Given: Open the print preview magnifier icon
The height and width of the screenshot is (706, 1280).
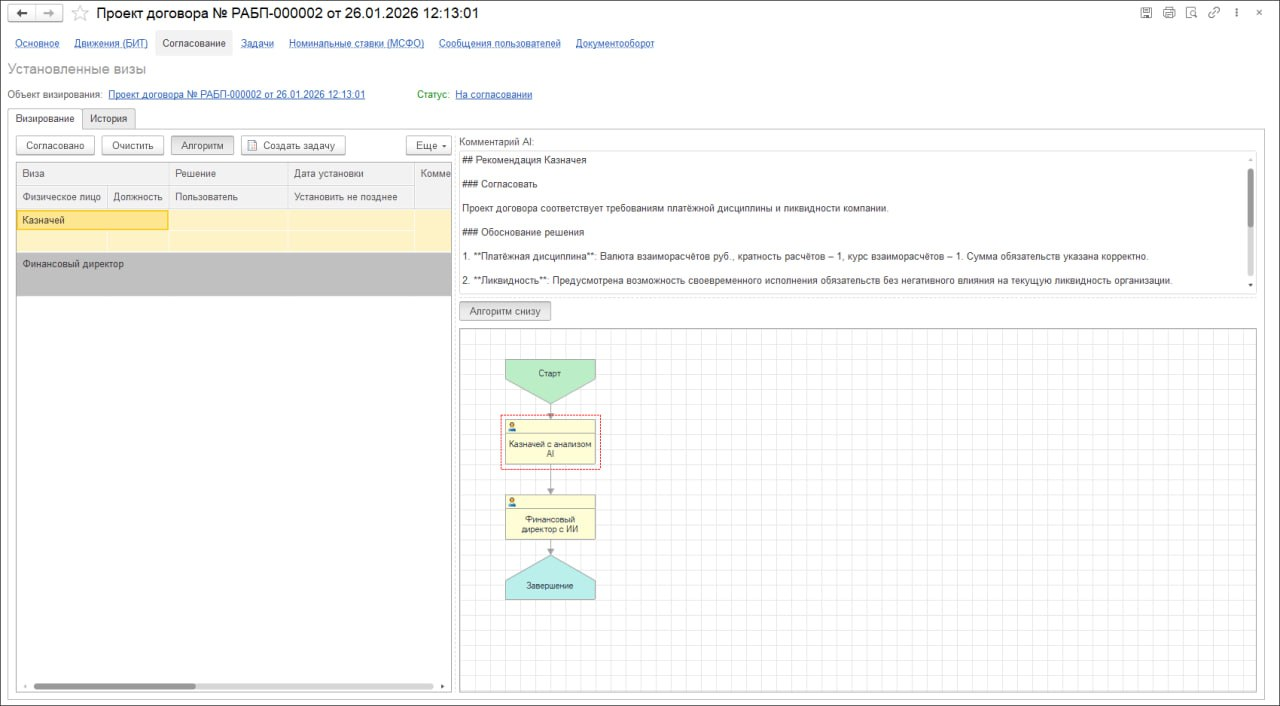Looking at the screenshot, I should click(x=1192, y=13).
